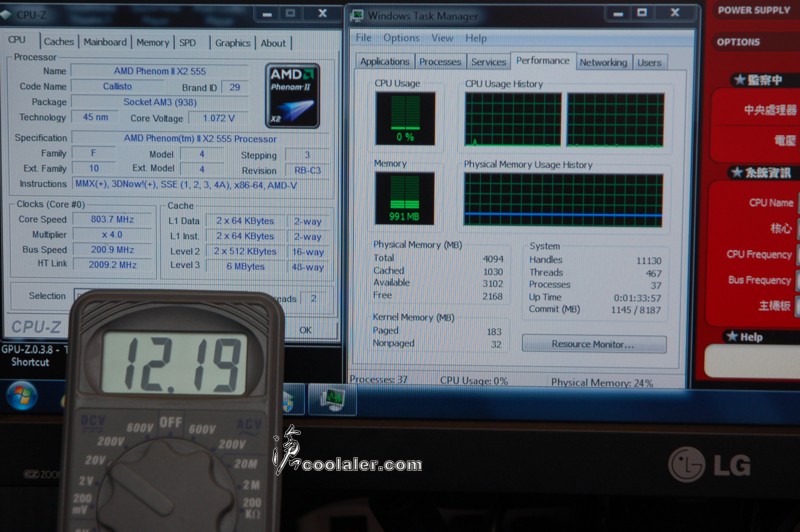
Task: Click the Level 2 value 2 x 512 KBytes
Action: point(245,251)
